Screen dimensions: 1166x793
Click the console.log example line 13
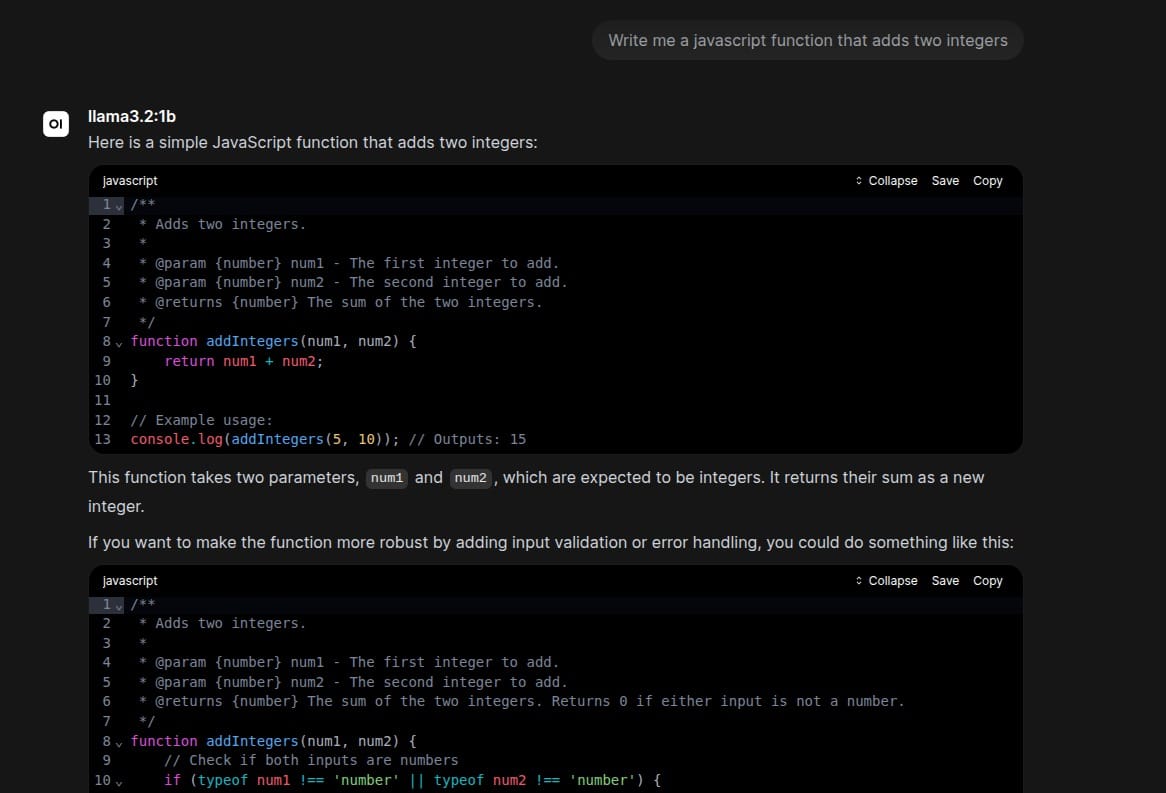click(328, 439)
